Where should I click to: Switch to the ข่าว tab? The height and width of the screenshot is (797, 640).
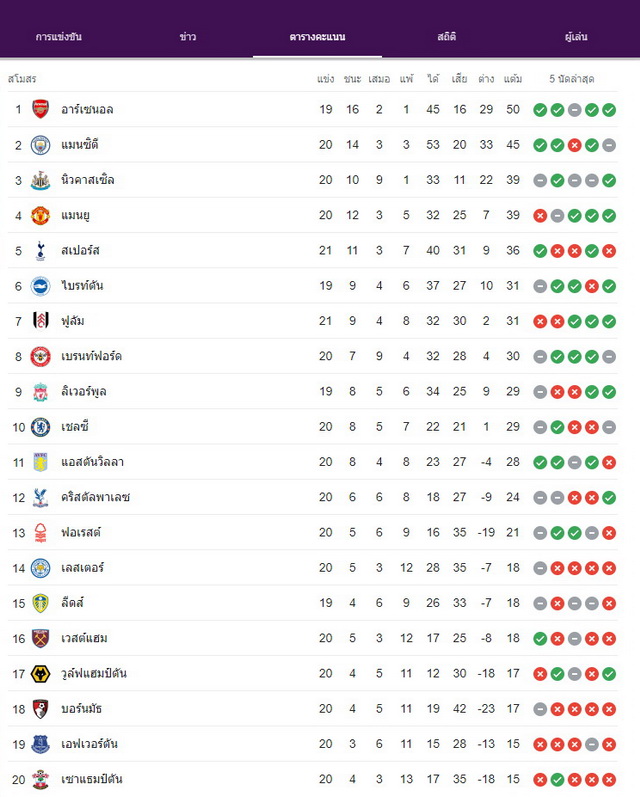[188, 37]
